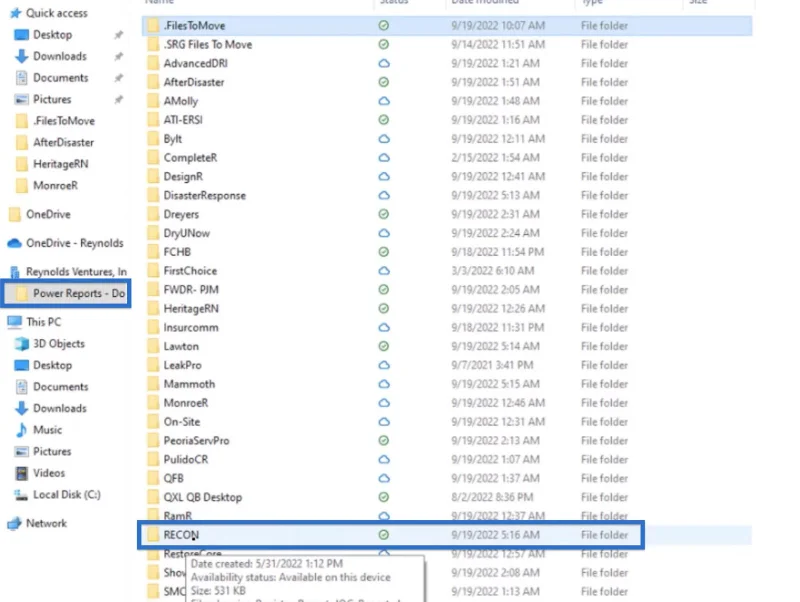This screenshot has height=602, width=800.
Task: Select OneDrive in navigation pane
Action: (40, 214)
